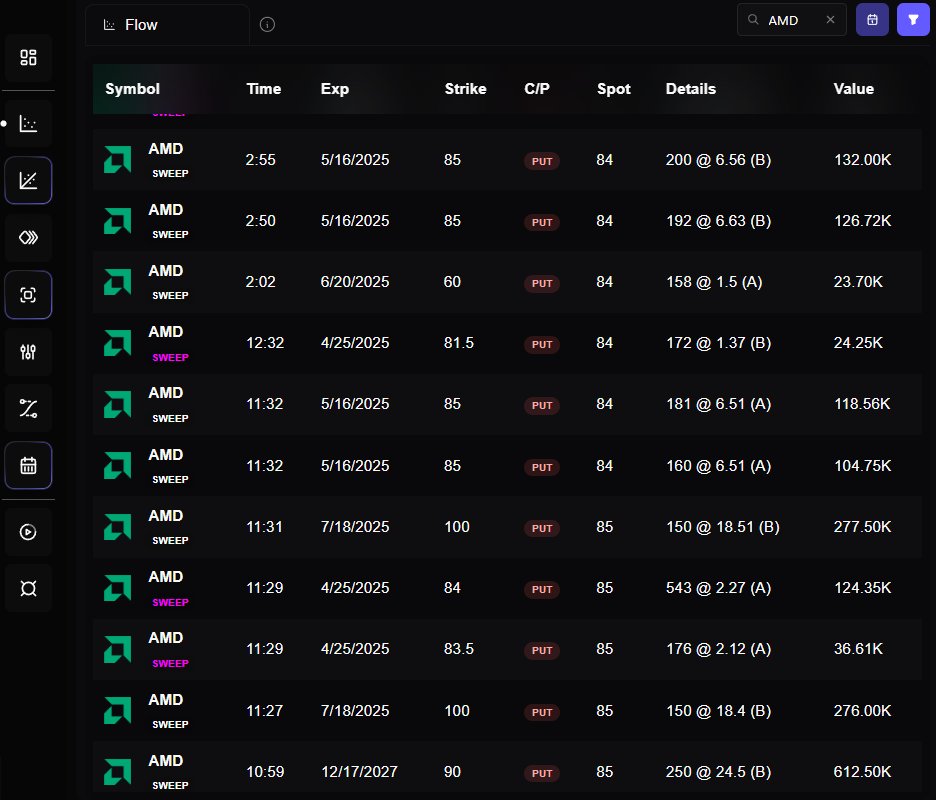
Task: Click the double-chevron diamond sidebar icon
Action: (28, 238)
